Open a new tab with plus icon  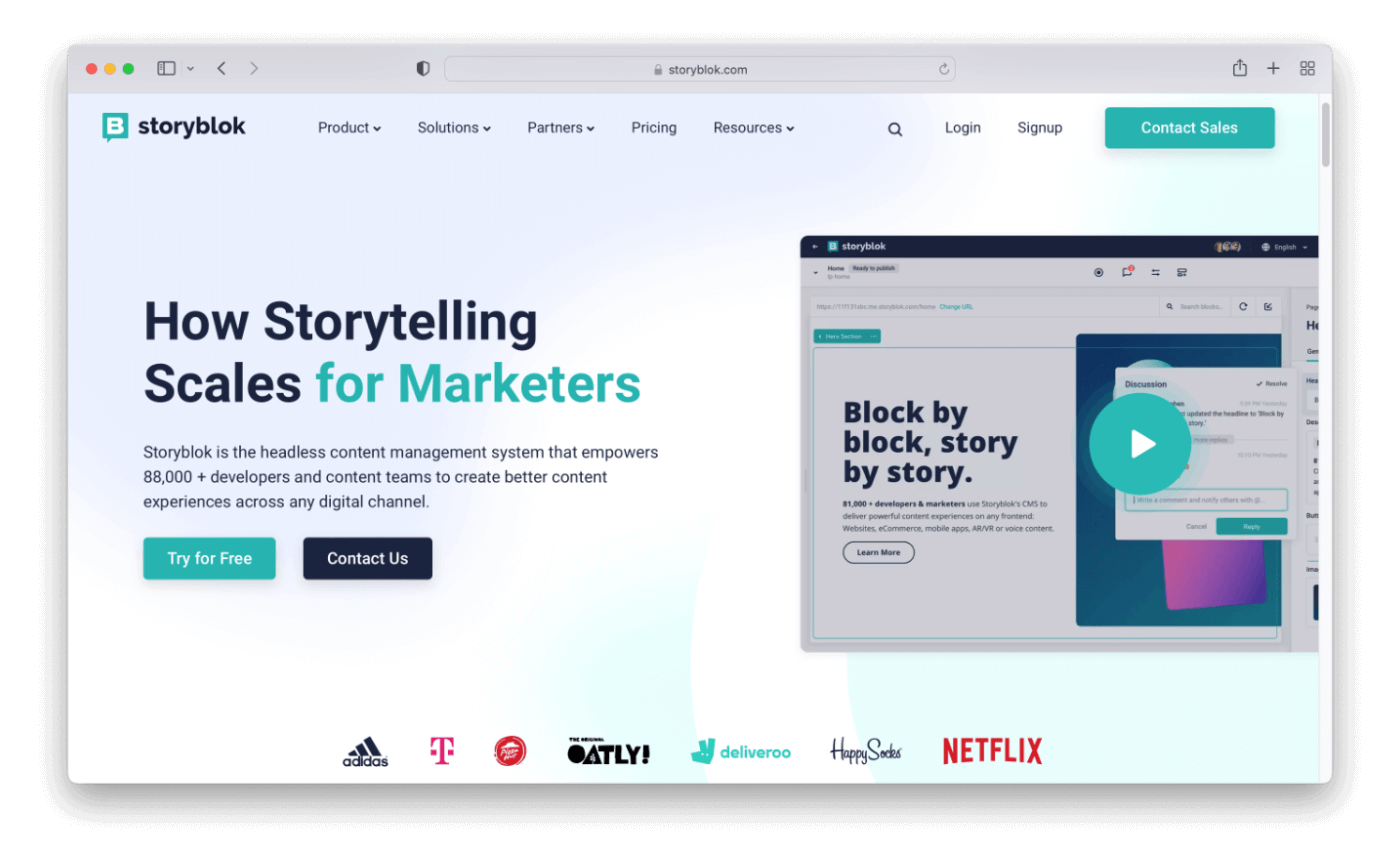1273,69
